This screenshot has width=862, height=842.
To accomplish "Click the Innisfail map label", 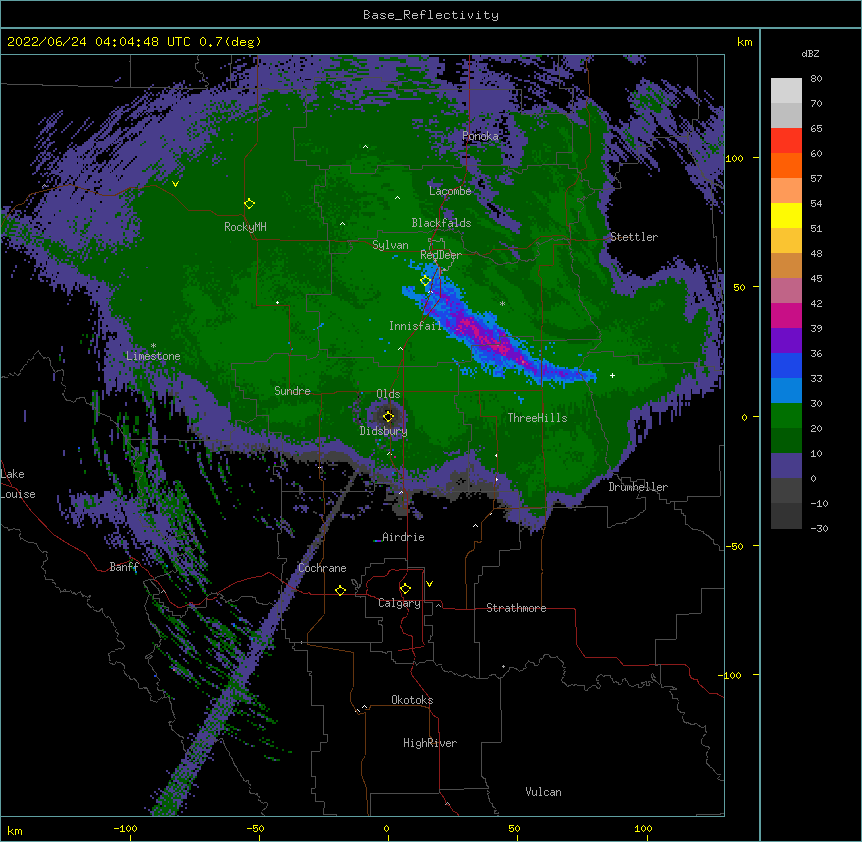I will pos(416,326).
